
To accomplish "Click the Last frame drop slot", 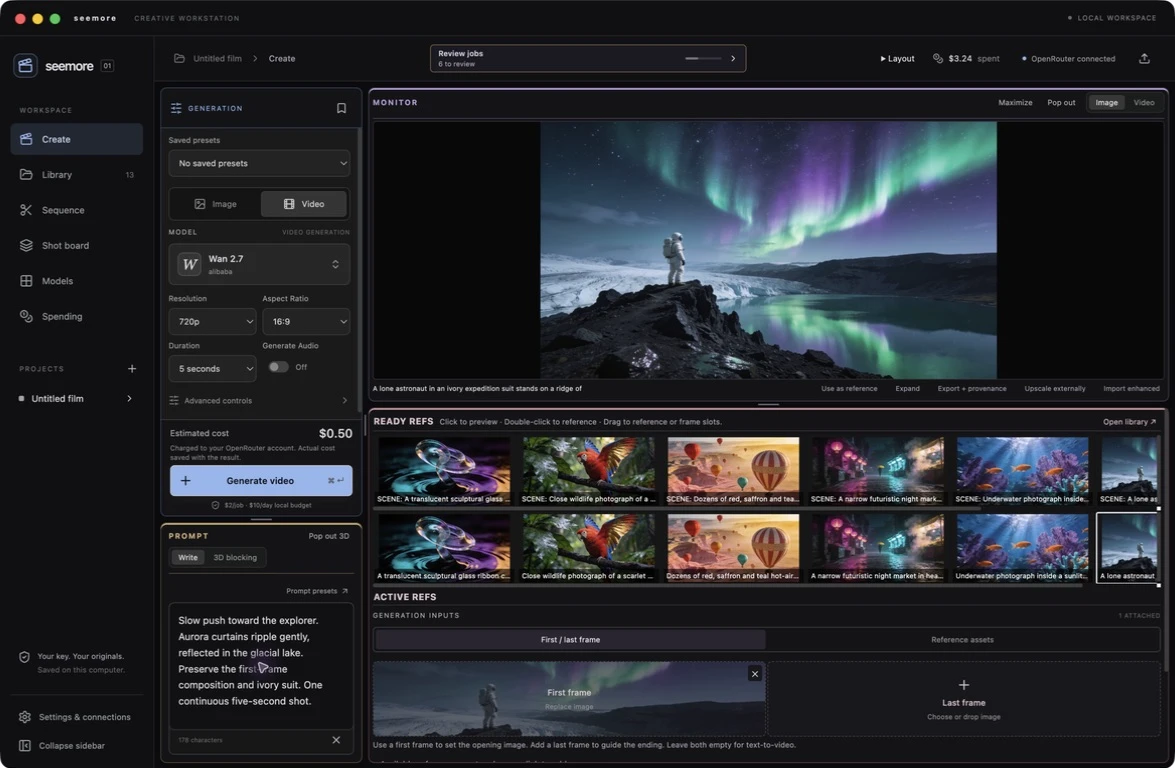I will 964,699.
